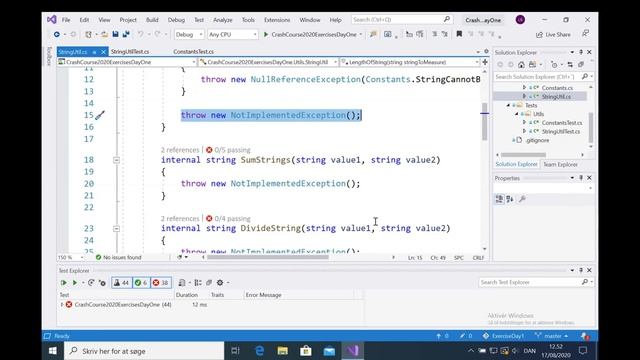Toggle the 44 total tests filter
Viewport: 640px width, 360px height.
click(121, 282)
